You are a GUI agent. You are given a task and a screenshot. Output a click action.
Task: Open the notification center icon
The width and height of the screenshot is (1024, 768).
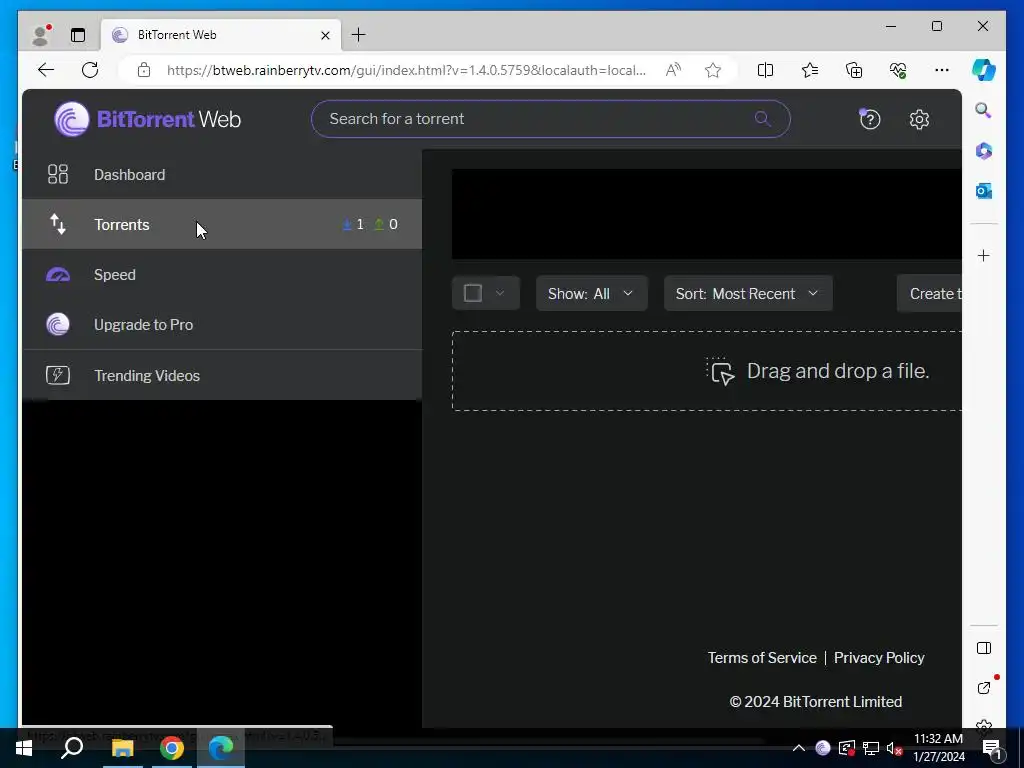pos(991,748)
